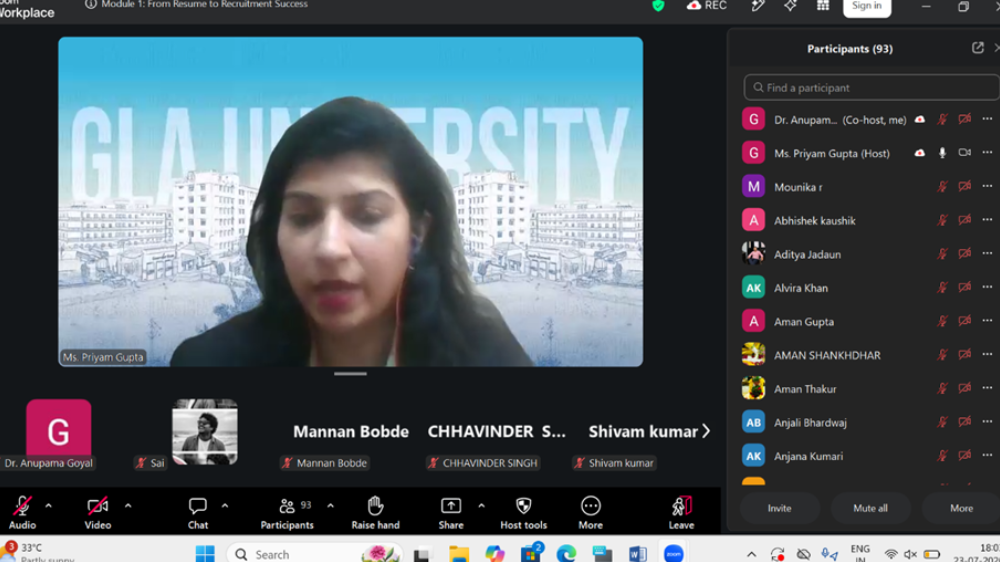Click the Sign in button
This screenshot has width=1000, height=562.
coord(867,6)
